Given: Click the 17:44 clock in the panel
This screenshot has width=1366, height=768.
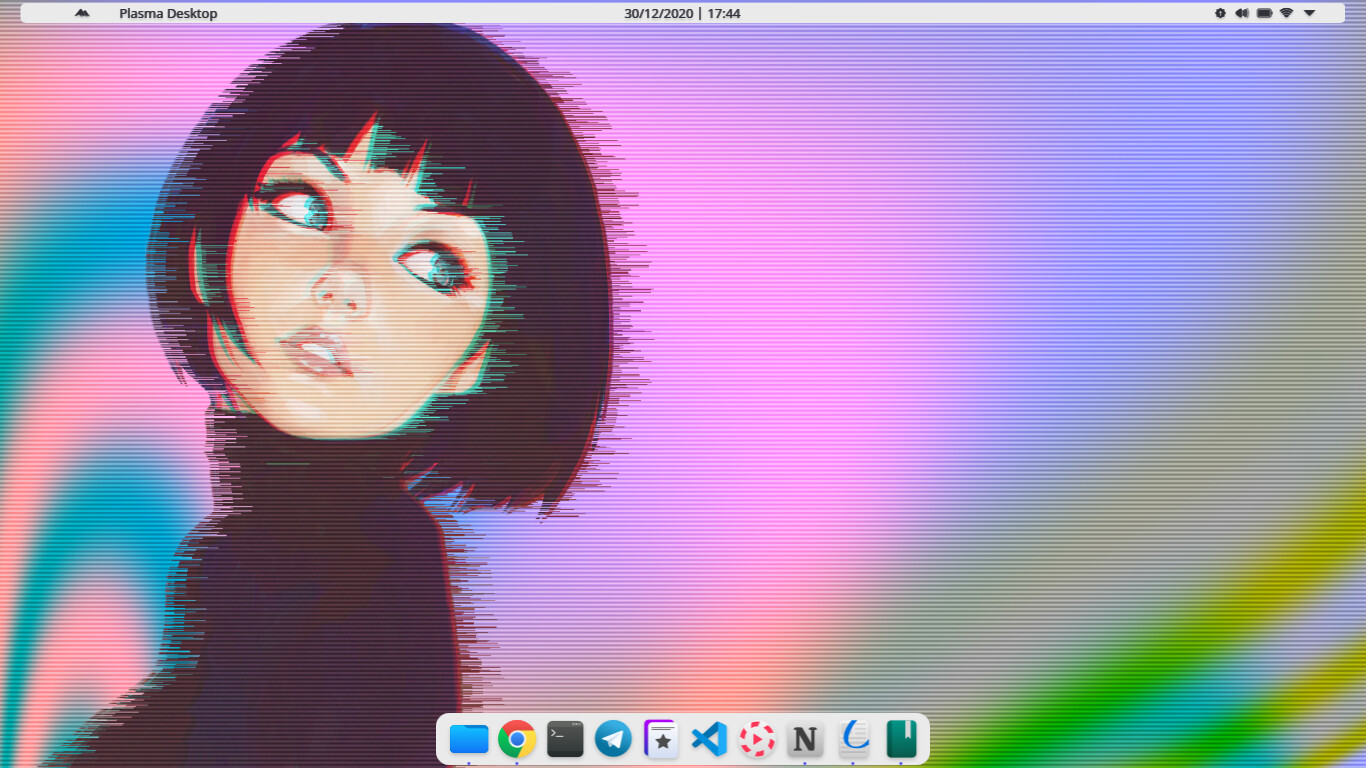Looking at the screenshot, I should tap(724, 13).
